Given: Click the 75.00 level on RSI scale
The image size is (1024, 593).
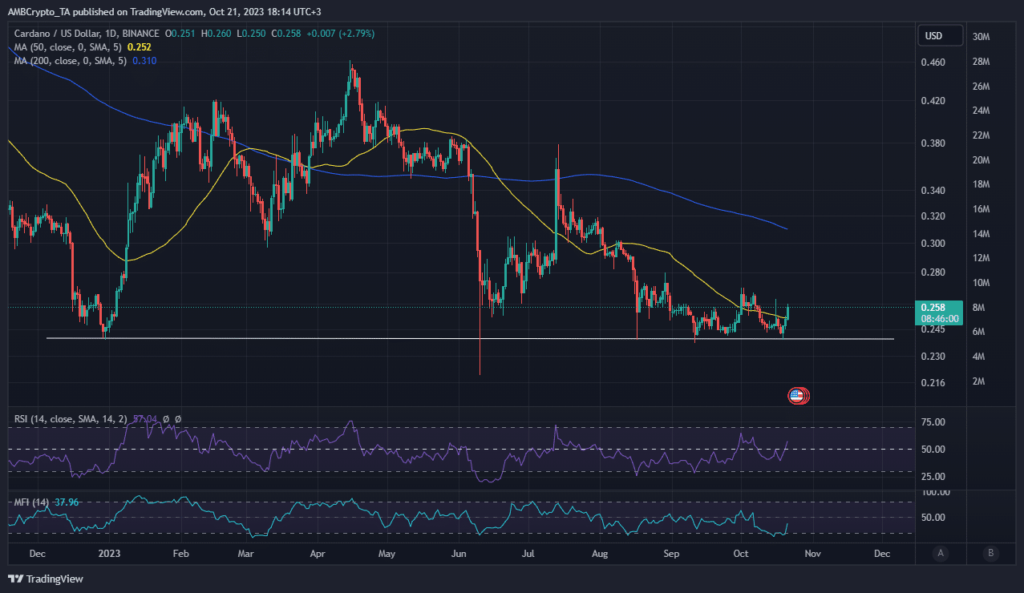Looking at the screenshot, I should click(x=932, y=423).
